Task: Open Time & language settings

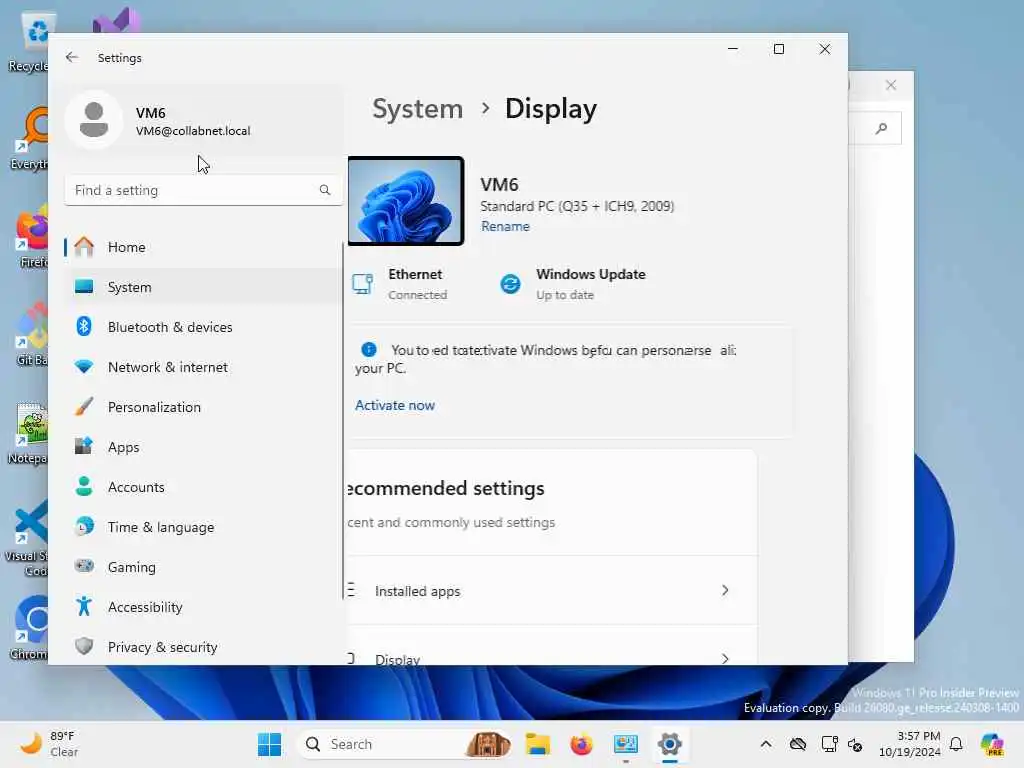Action: (x=203, y=526)
